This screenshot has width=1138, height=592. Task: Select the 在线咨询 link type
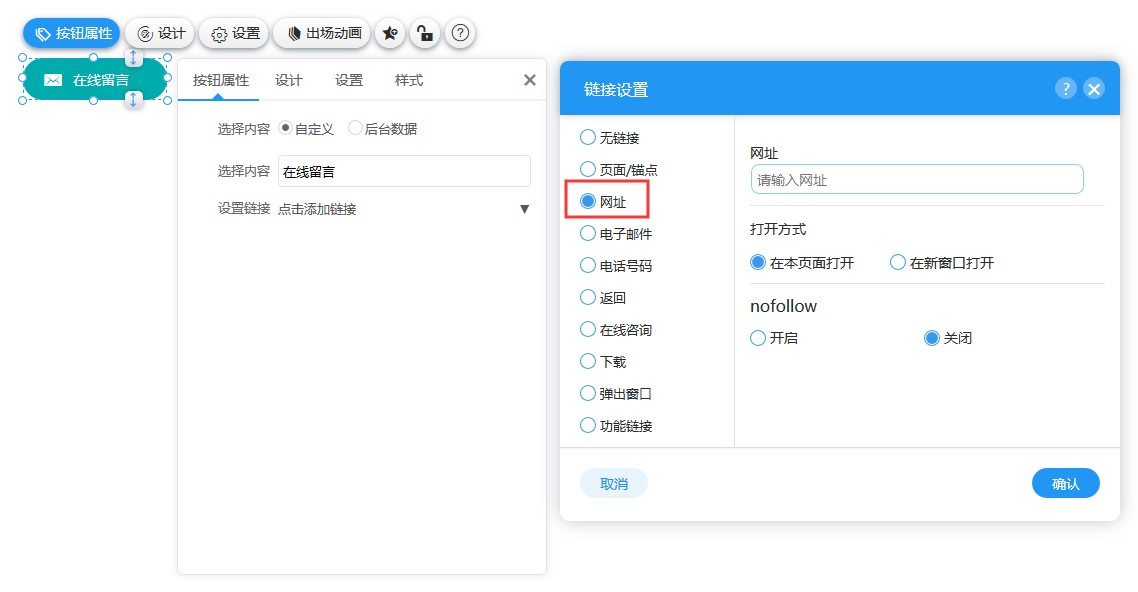click(x=616, y=329)
